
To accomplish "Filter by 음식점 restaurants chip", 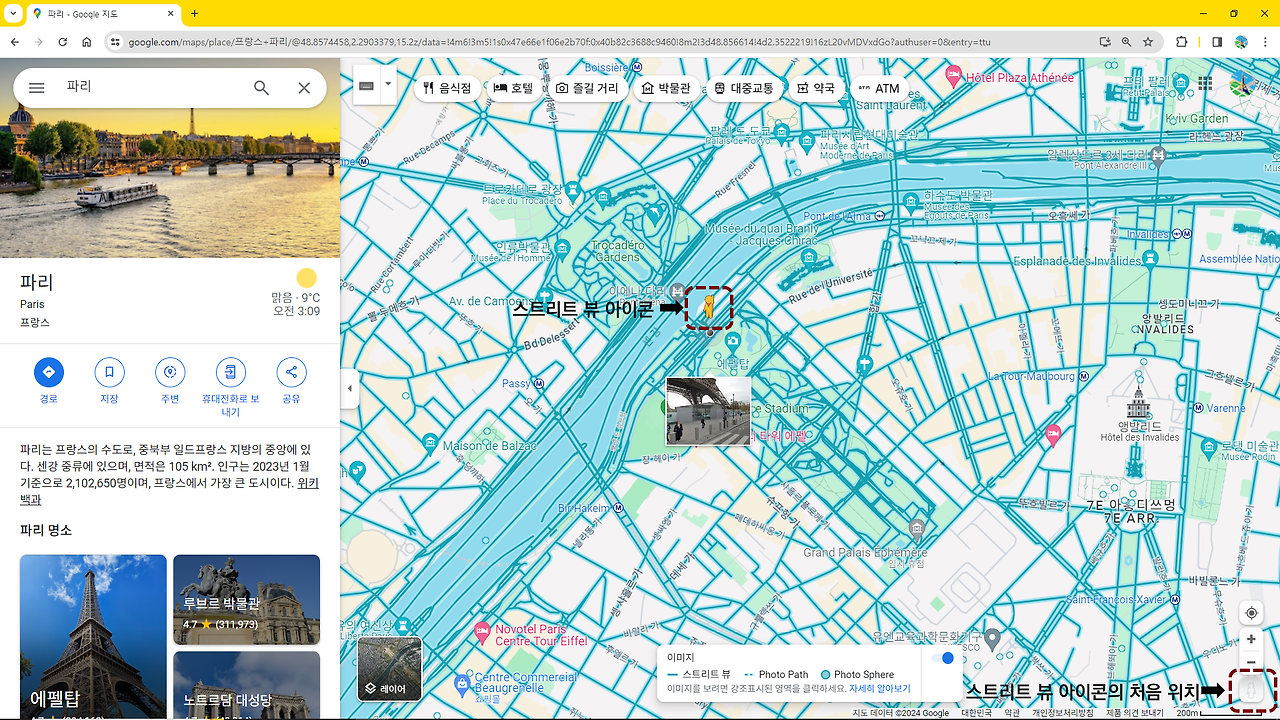I will 447,88.
